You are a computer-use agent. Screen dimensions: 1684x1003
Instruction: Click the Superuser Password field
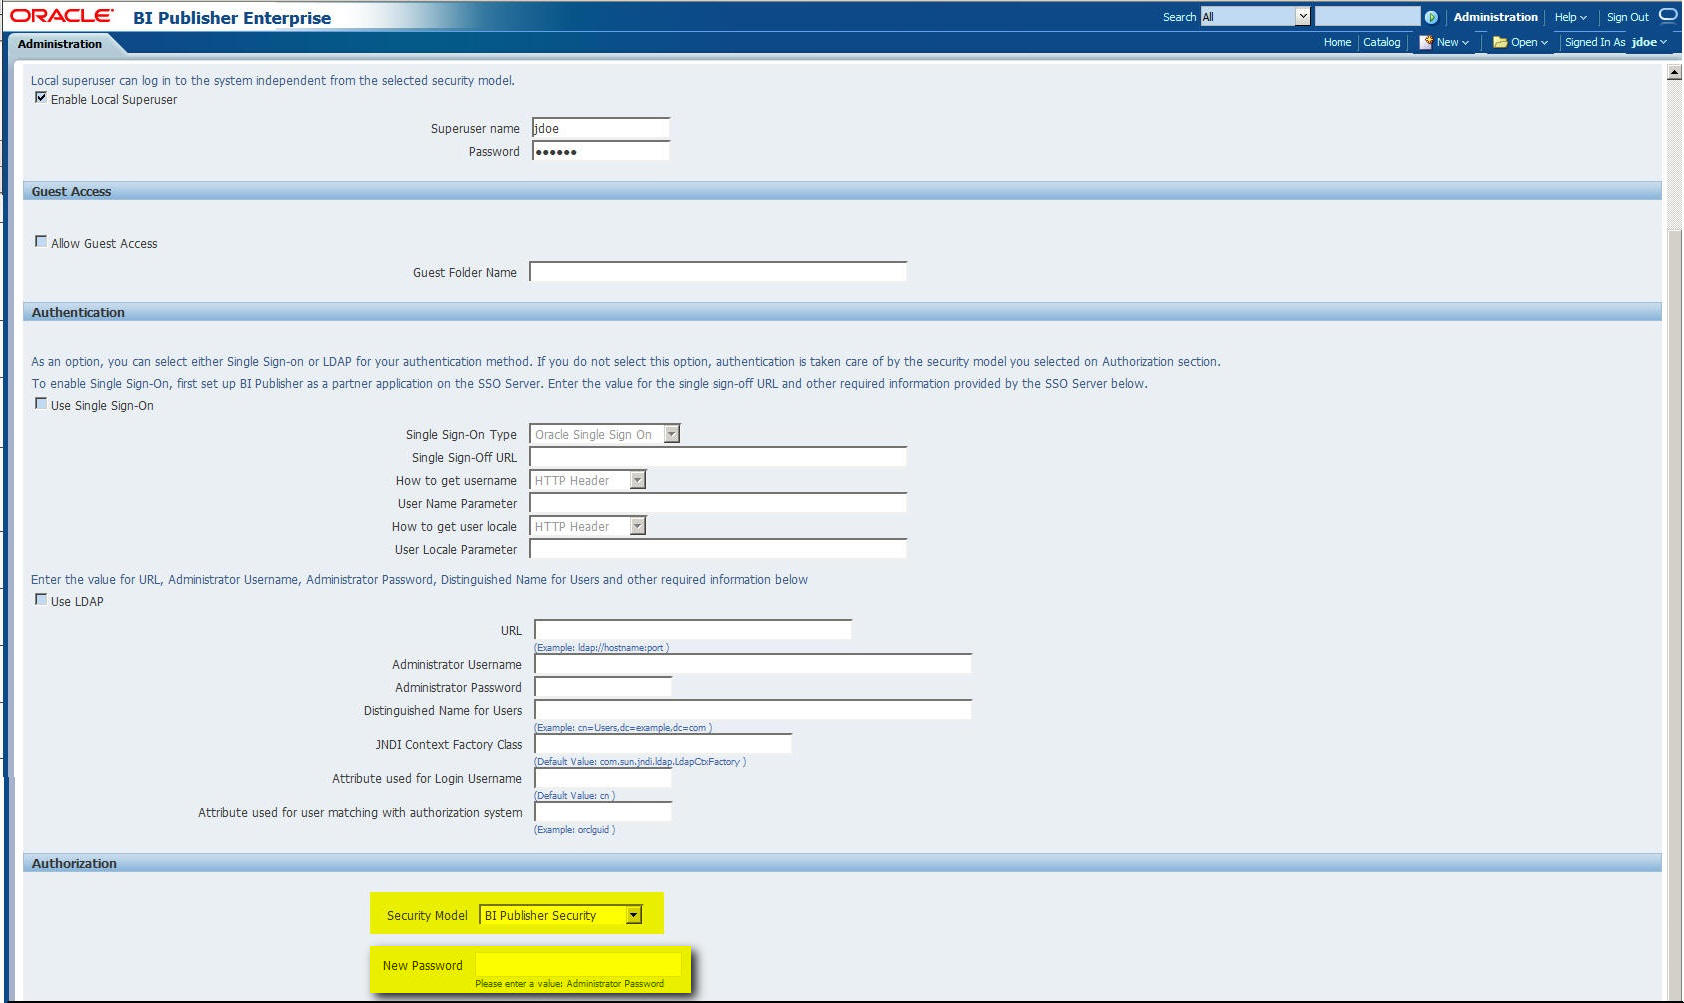click(x=600, y=151)
